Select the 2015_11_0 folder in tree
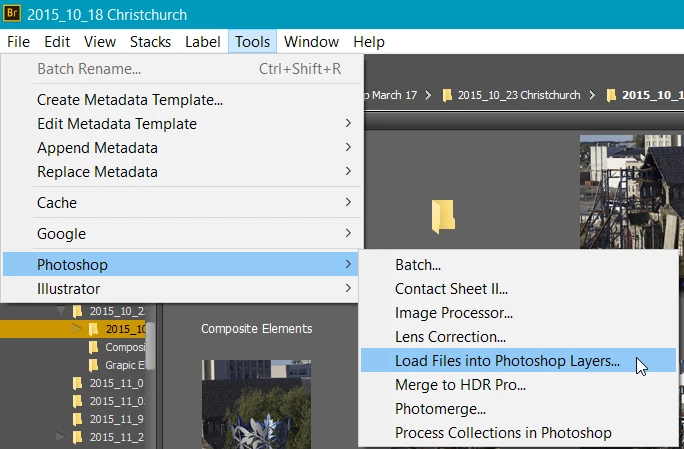This screenshot has height=449, width=684. (x=109, y=383)
